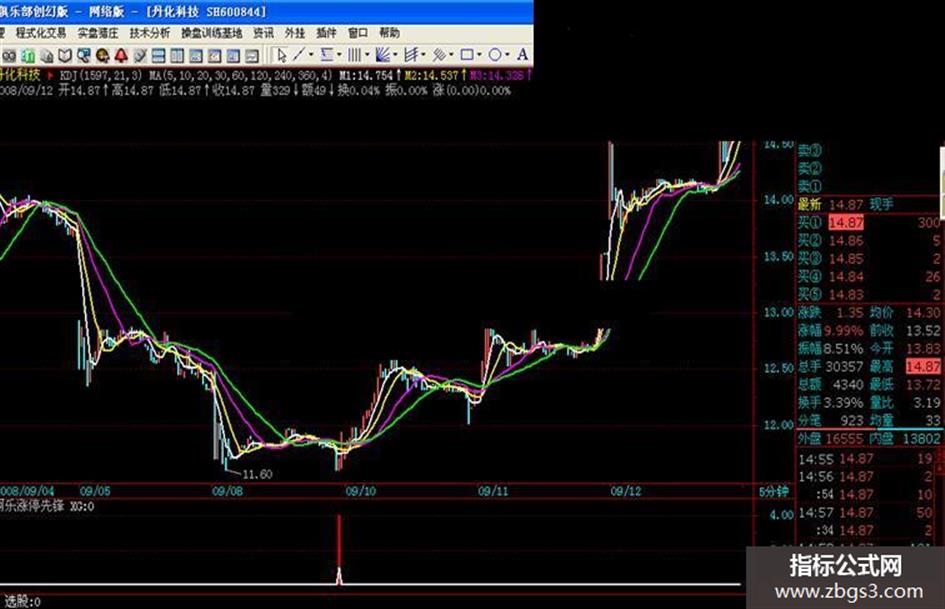945x609 pixels.
Task: Open the 窗口 menu
Action: (x=357, y=33)
